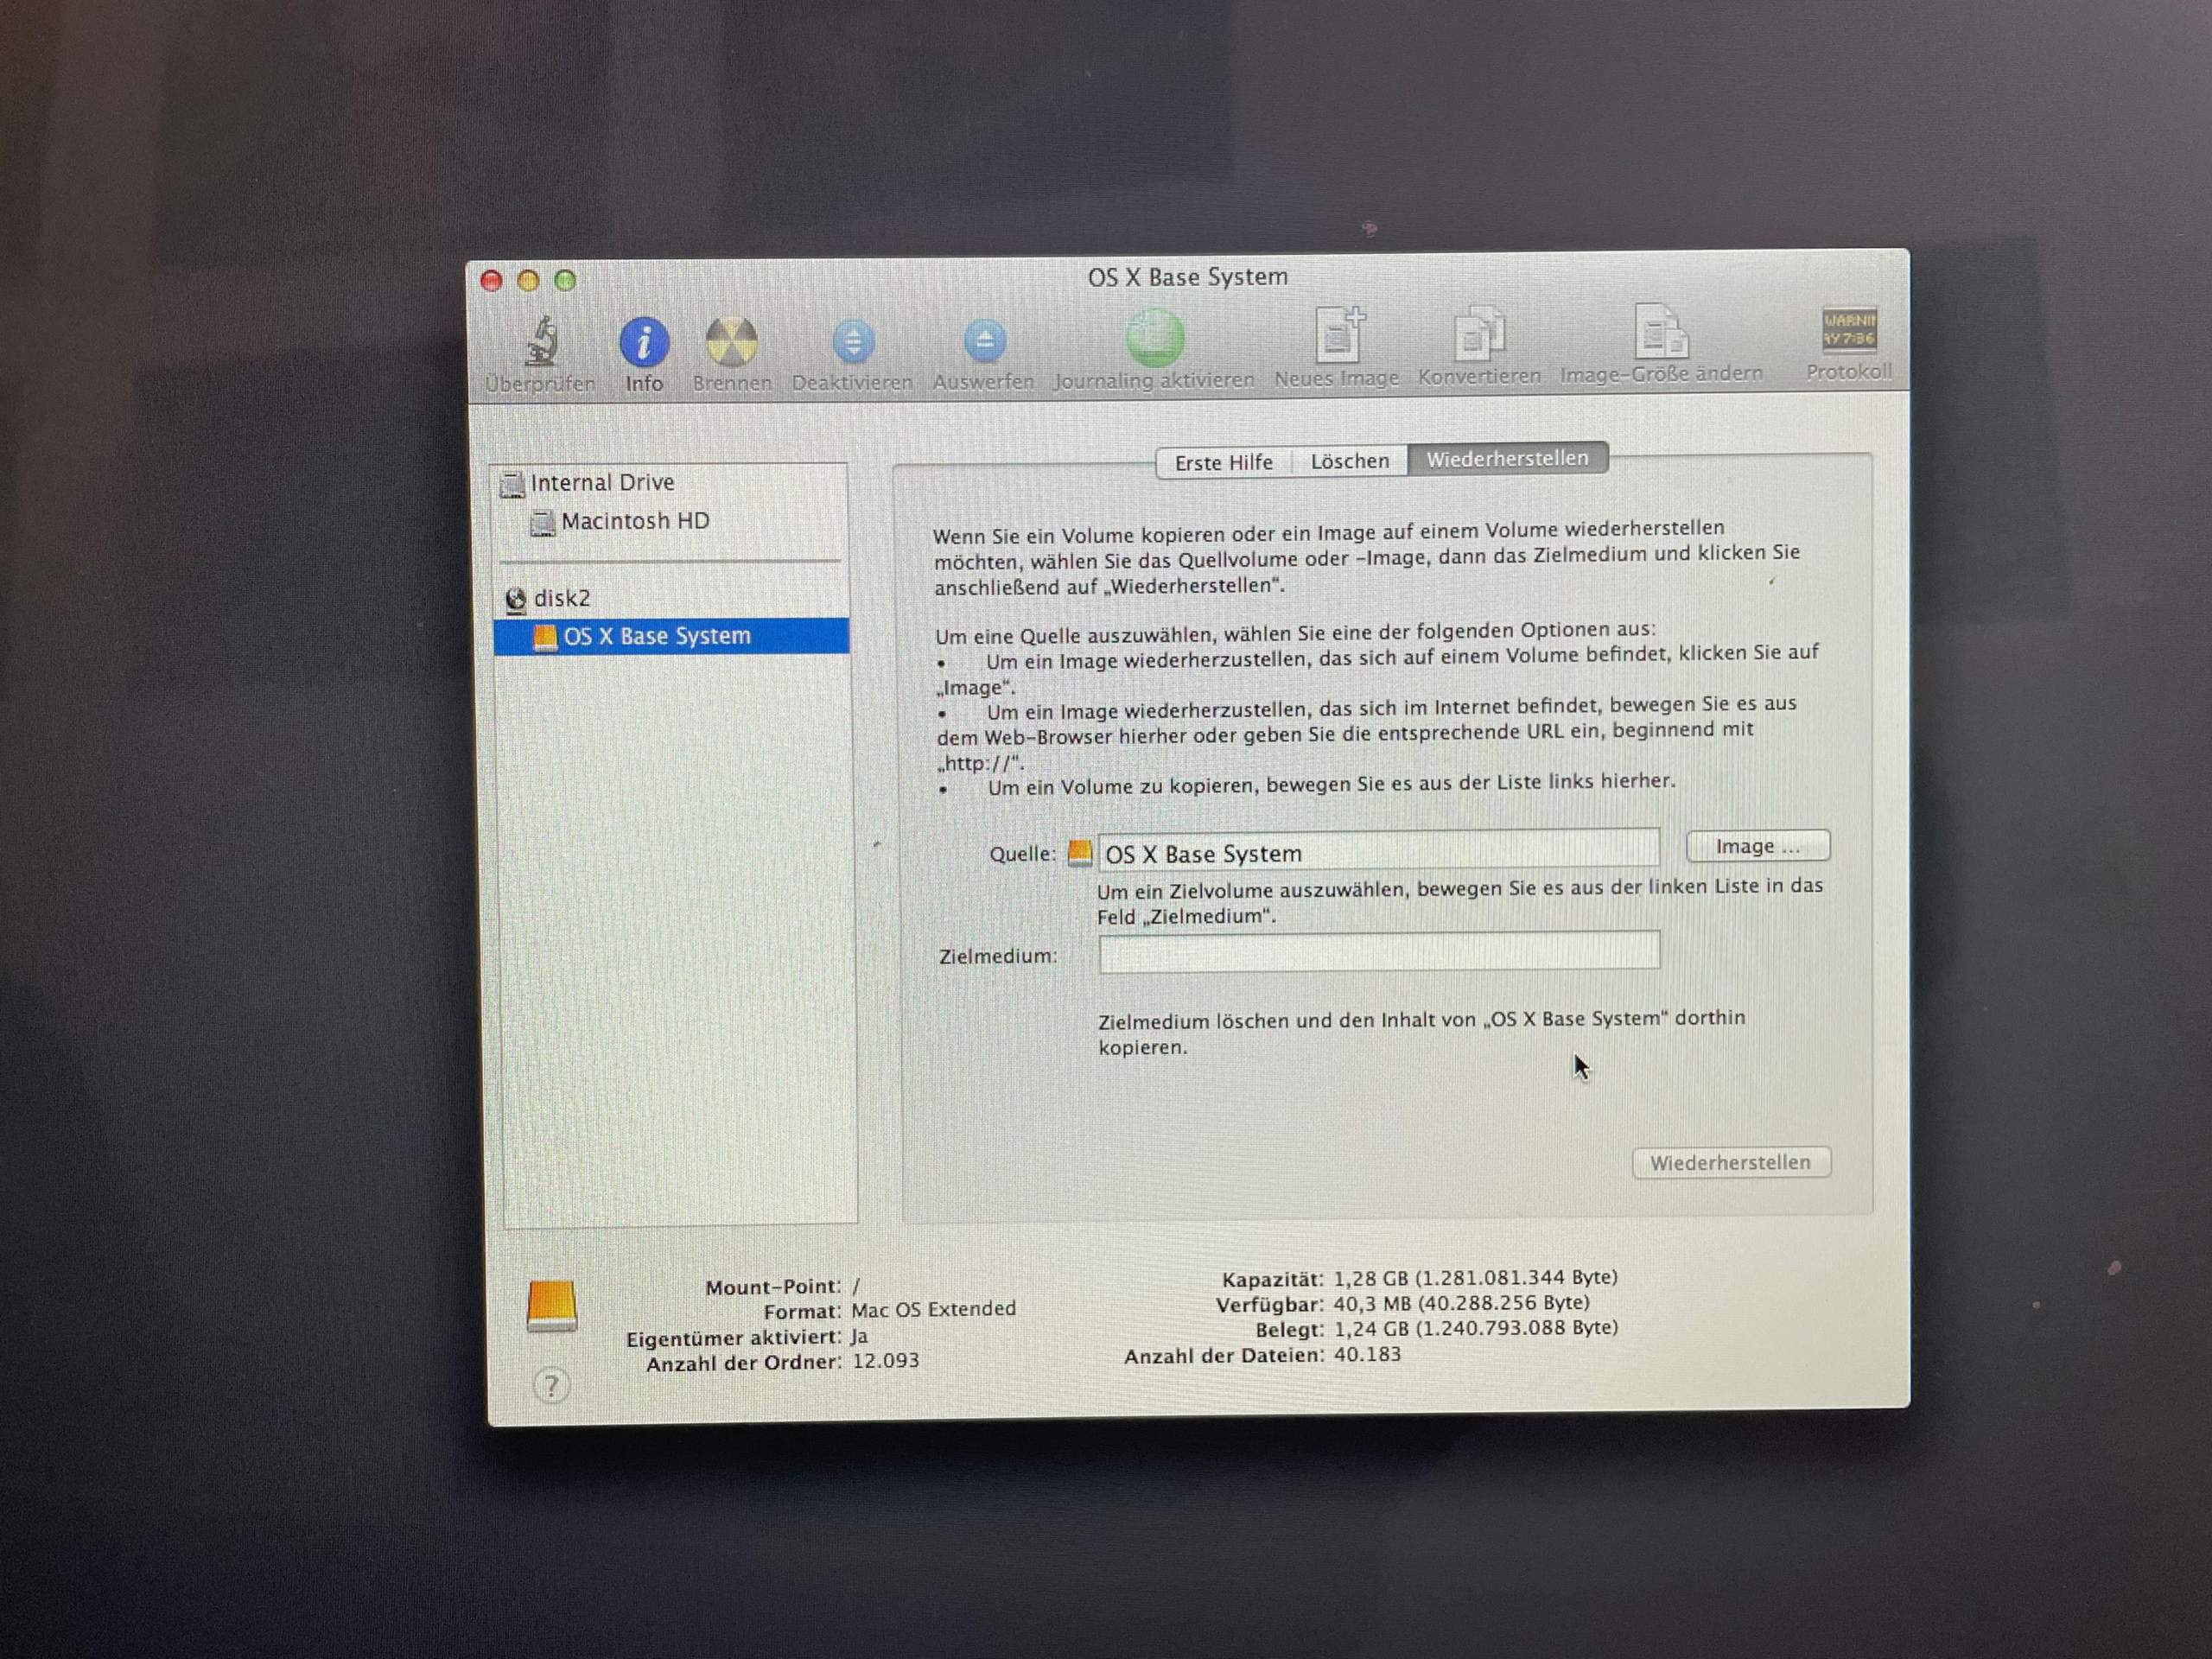The width and height of the screenshot is (2212, 1659).
Task: Click the orange disk icon next to Quelle
Action: [1080, 853]
